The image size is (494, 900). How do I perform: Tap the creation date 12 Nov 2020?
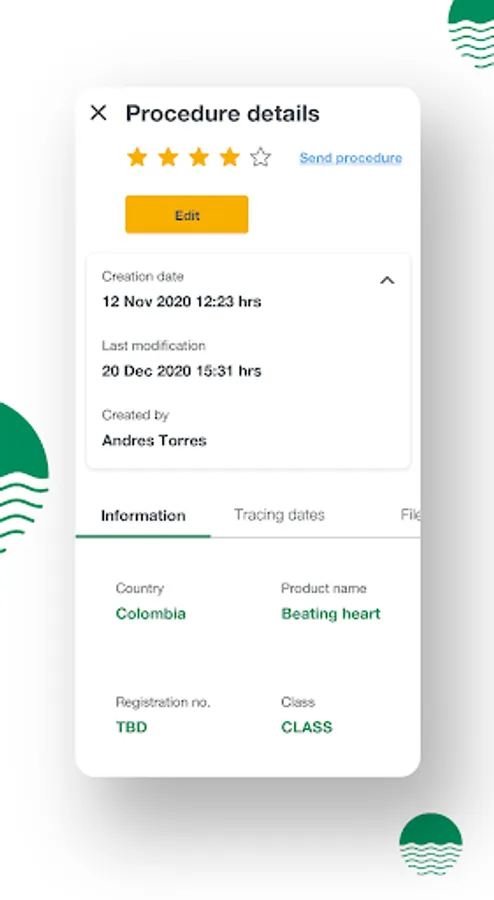click(x=182, y=301)
